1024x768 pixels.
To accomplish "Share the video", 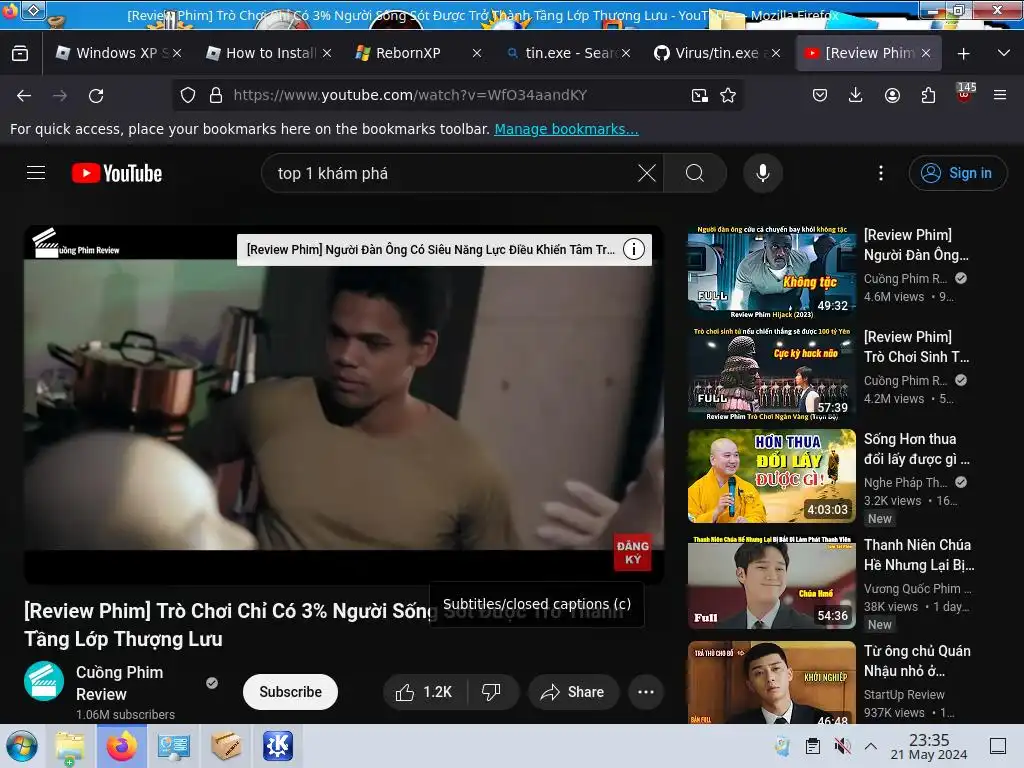I will [x=573, y=692].
